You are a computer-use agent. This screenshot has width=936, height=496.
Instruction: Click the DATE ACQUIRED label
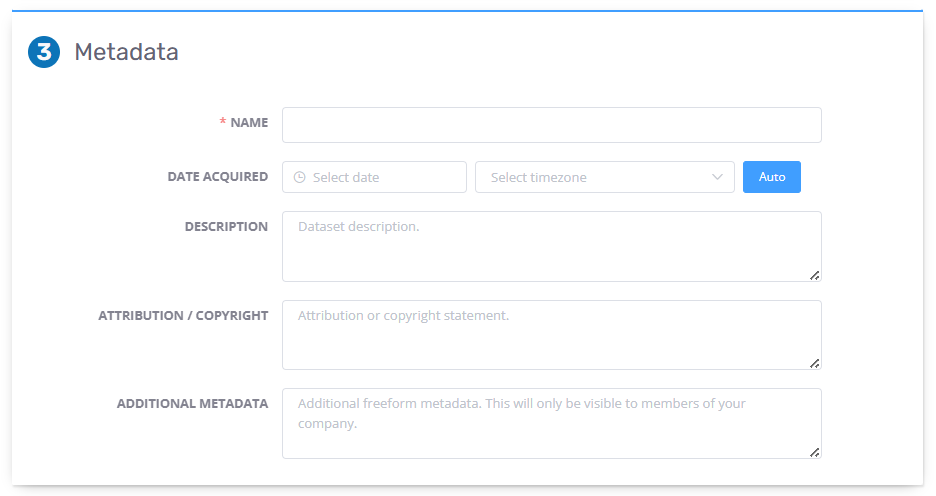tap(218, 177)
